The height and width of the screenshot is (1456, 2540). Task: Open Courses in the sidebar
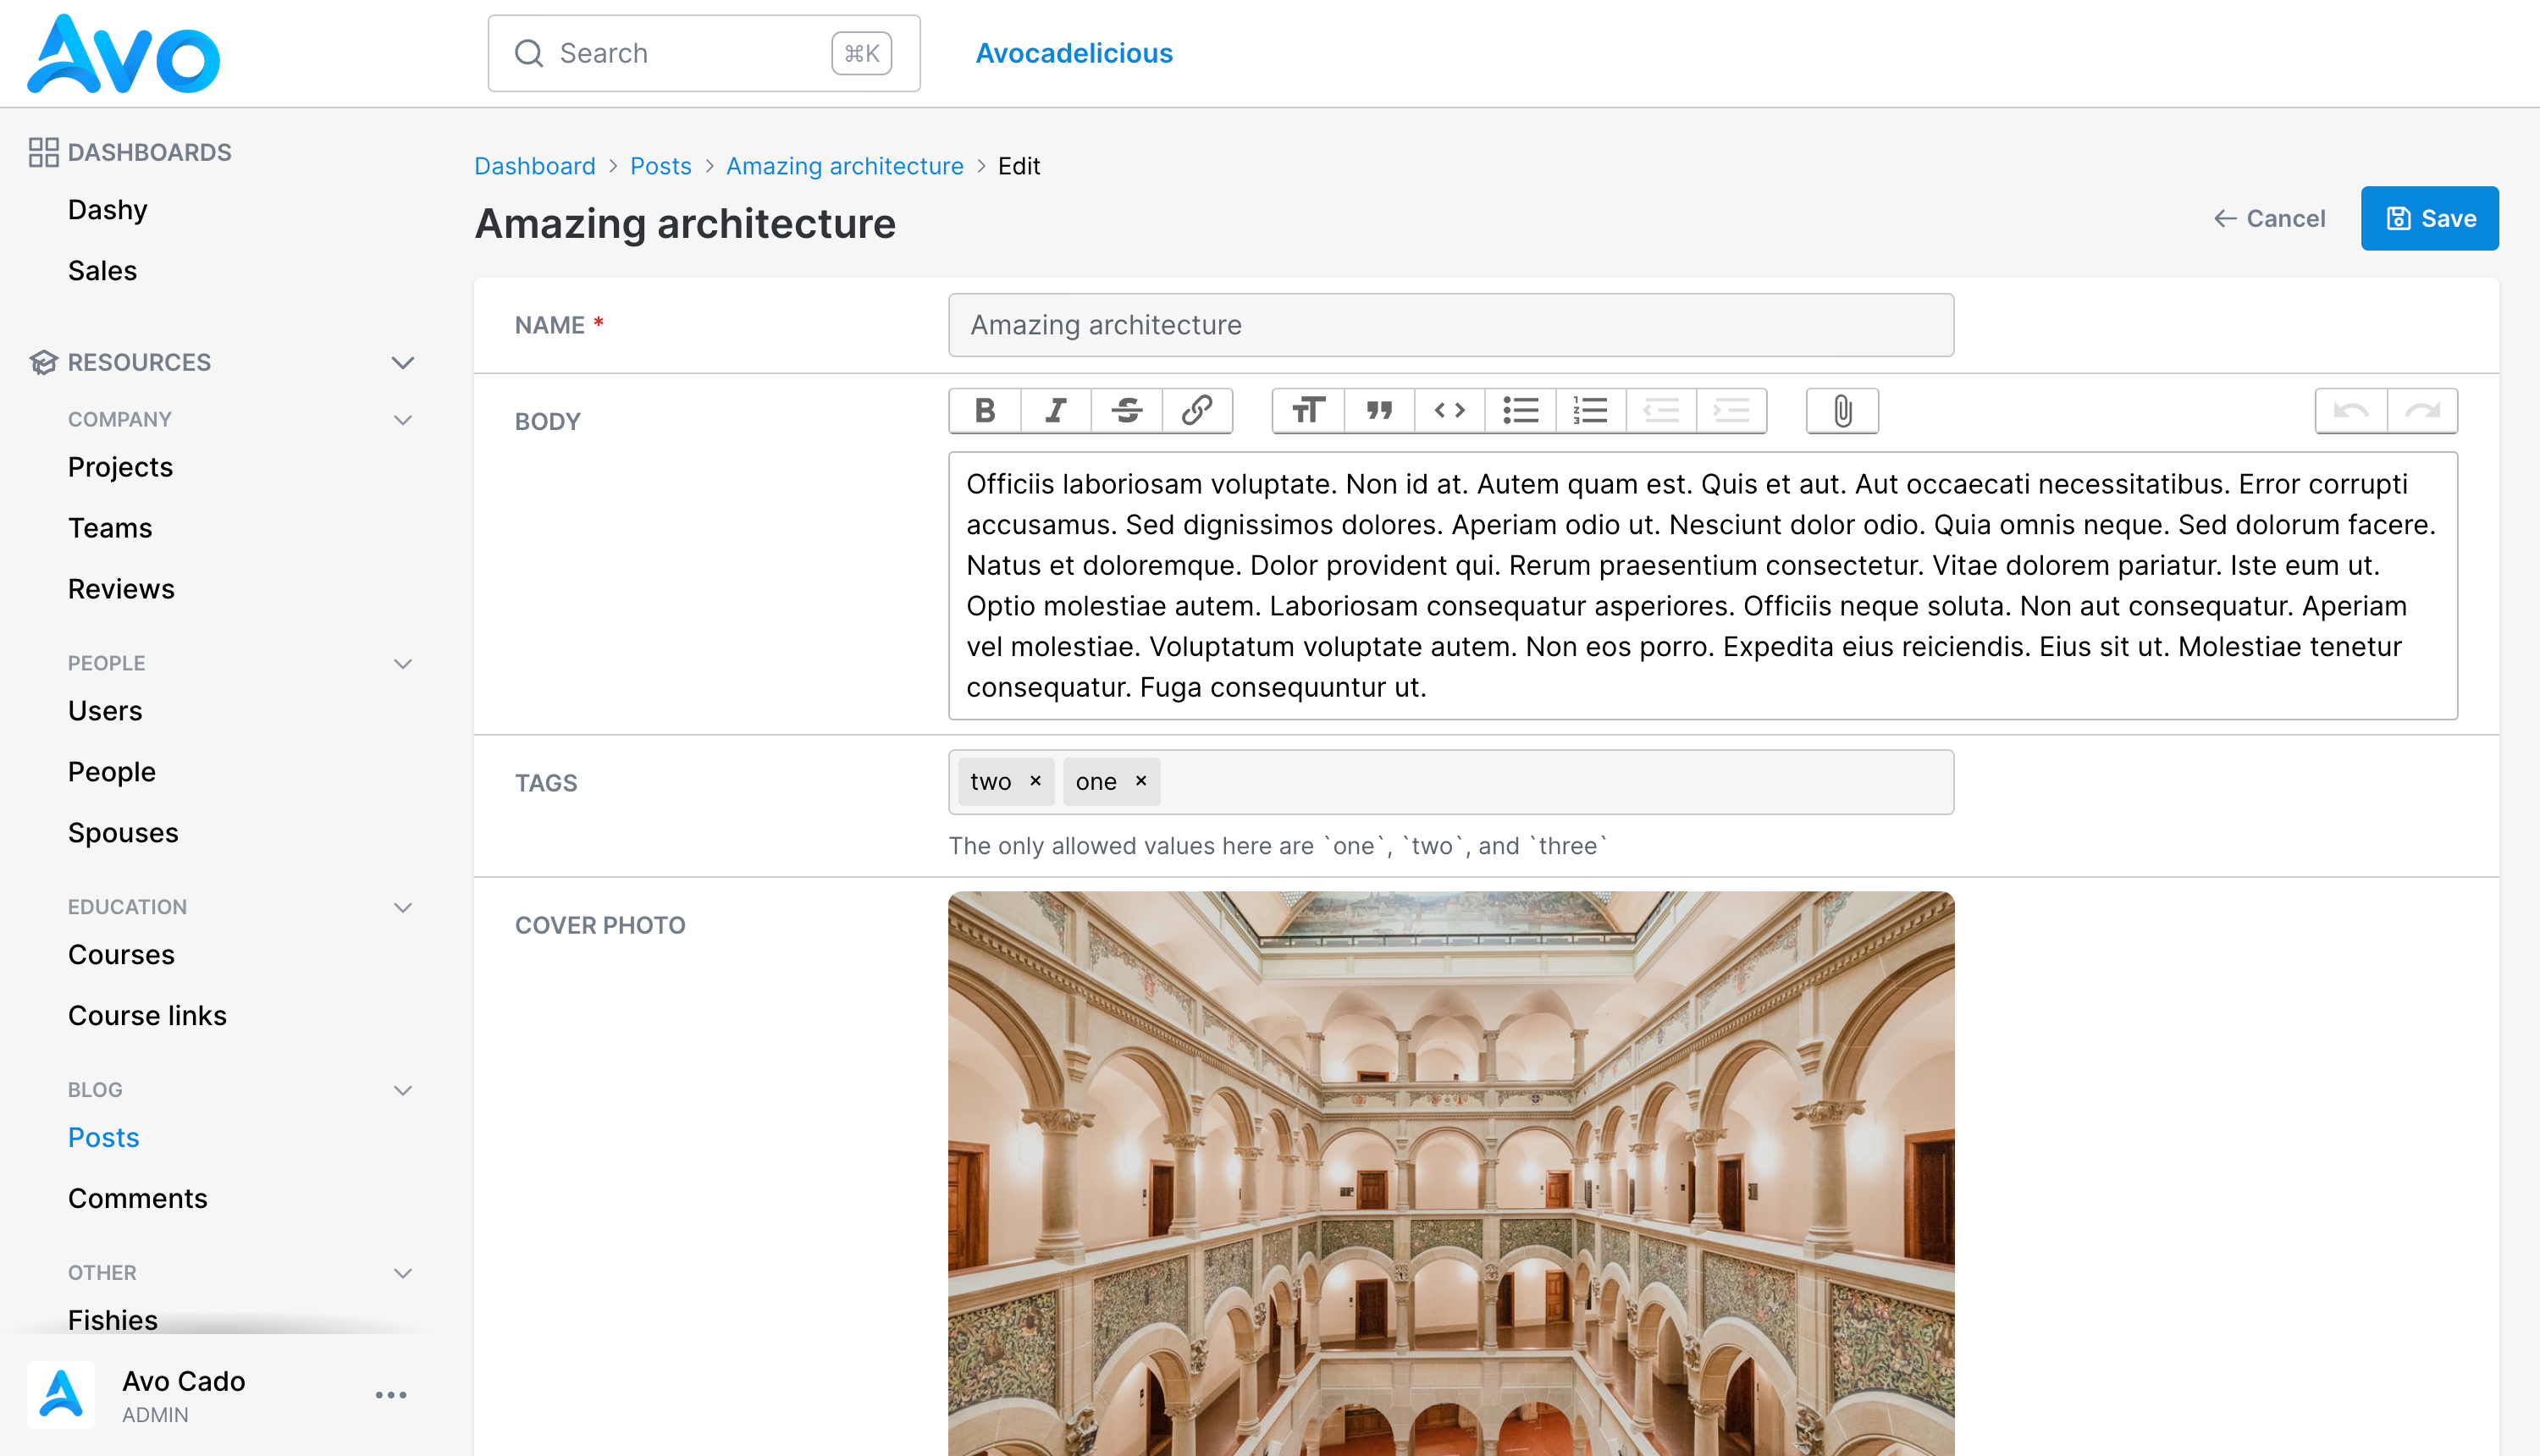(121, 955)
